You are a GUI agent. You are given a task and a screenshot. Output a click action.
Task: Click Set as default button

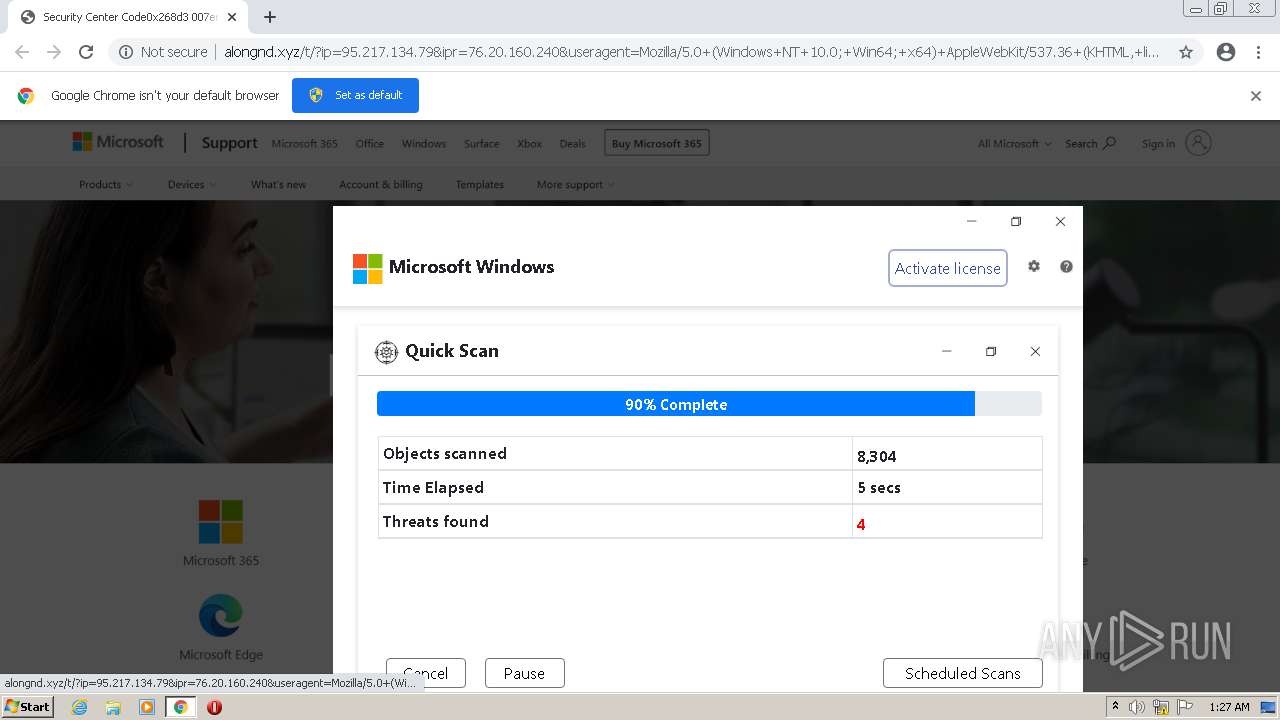coord(355,95)
